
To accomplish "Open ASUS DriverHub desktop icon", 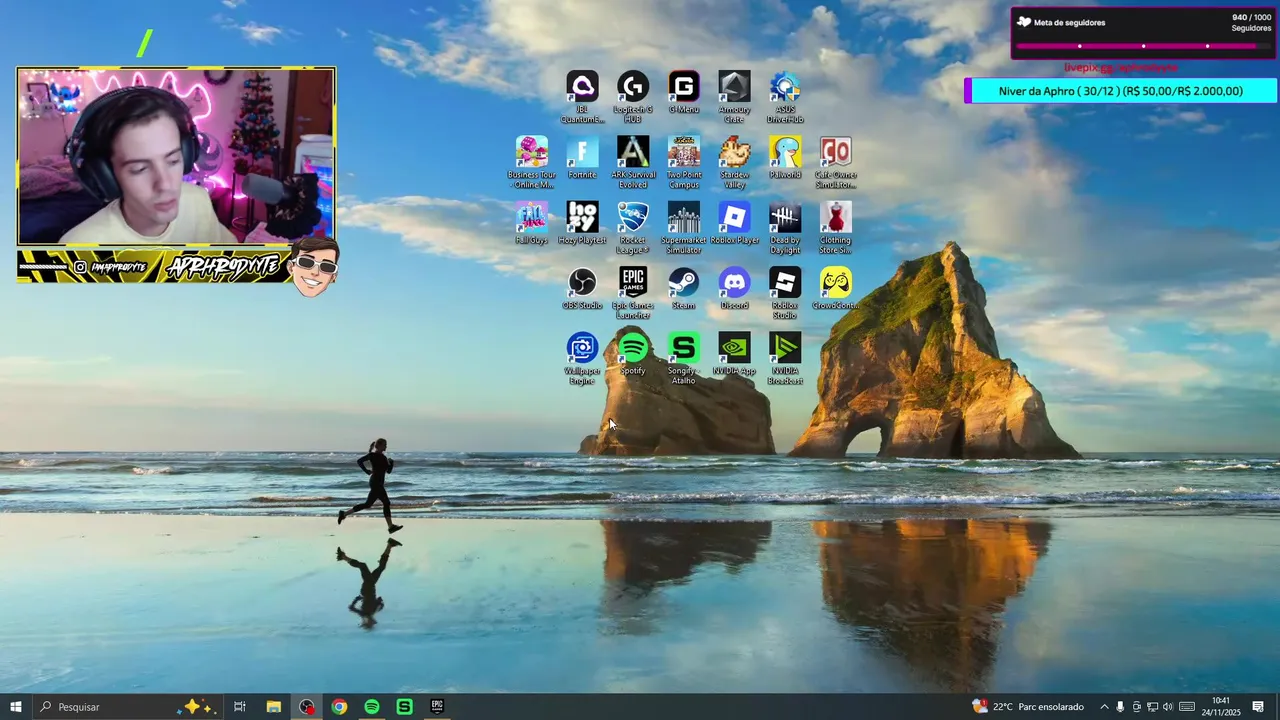I will click(785, 97).
